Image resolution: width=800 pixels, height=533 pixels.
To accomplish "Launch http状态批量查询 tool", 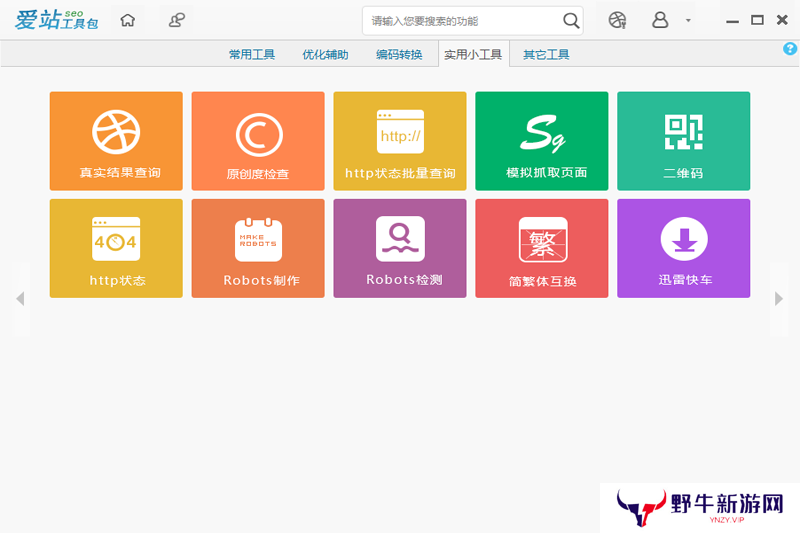I will [399, 141].
